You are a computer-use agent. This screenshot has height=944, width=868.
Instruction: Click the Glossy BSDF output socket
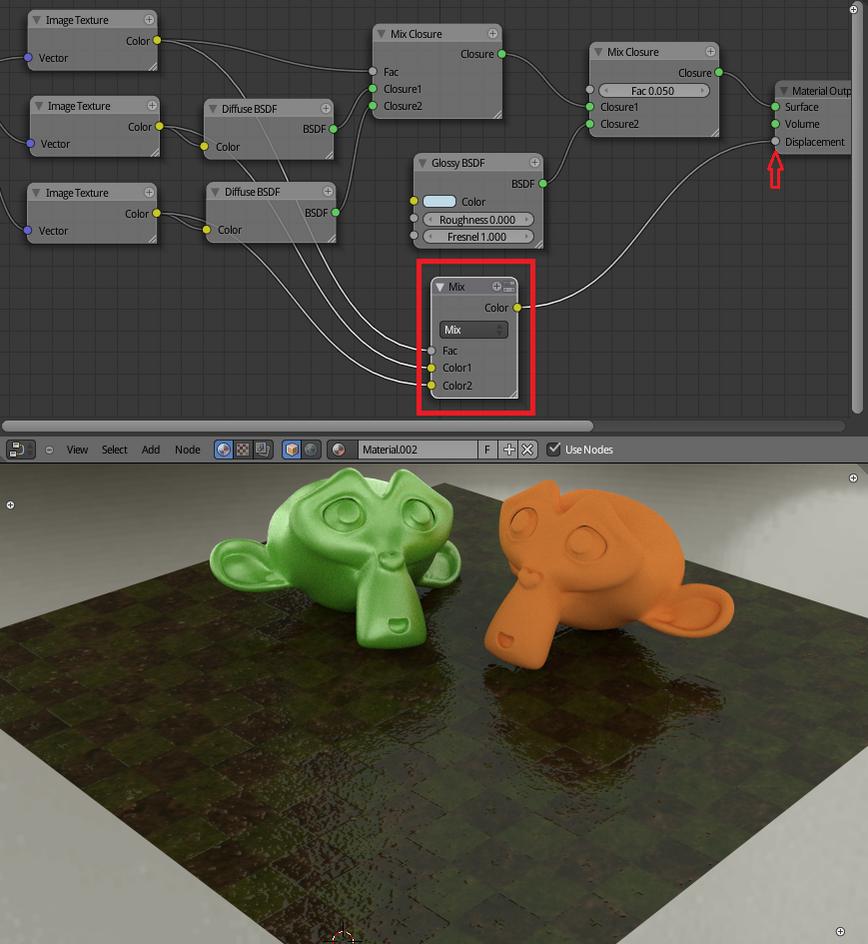543,183
